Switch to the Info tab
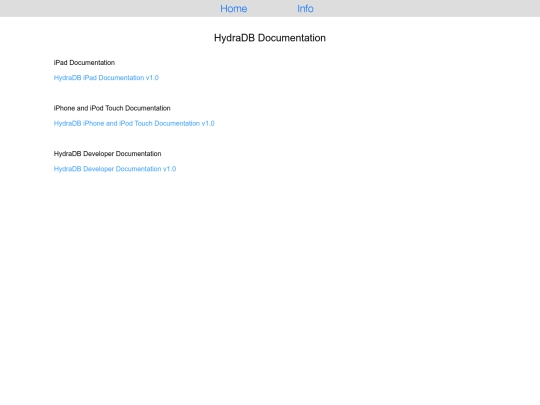The height and width of the screenshot is (405, 540). click(305, 9)
